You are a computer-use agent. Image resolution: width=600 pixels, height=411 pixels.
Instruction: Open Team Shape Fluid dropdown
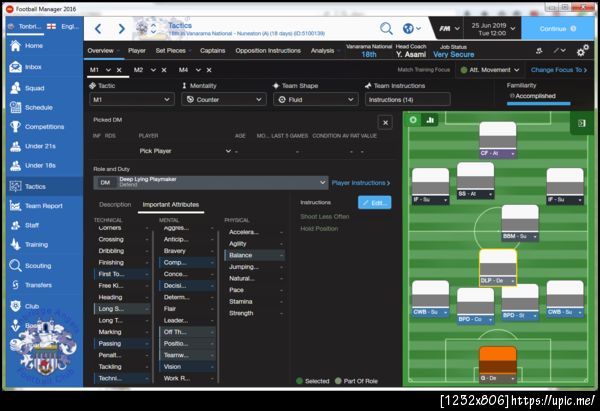click(316, 99)
